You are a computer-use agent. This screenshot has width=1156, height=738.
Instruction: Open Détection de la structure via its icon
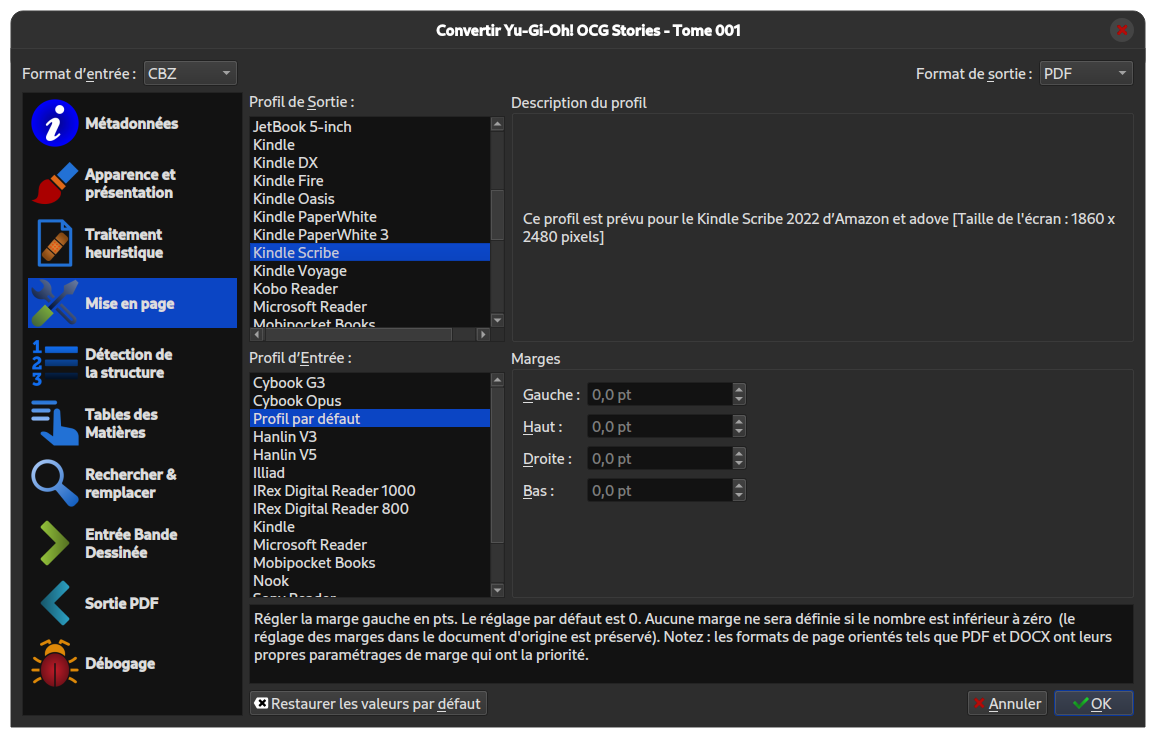(x=54, y=363)
